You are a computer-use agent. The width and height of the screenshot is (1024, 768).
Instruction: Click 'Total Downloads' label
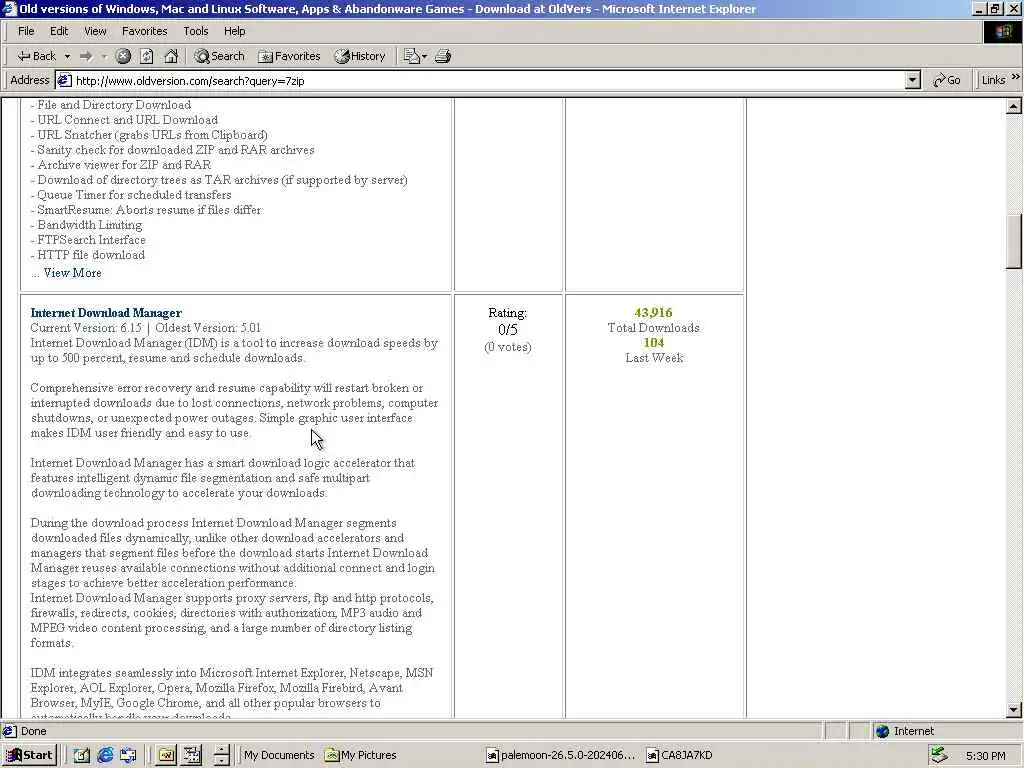pos(653,328)
